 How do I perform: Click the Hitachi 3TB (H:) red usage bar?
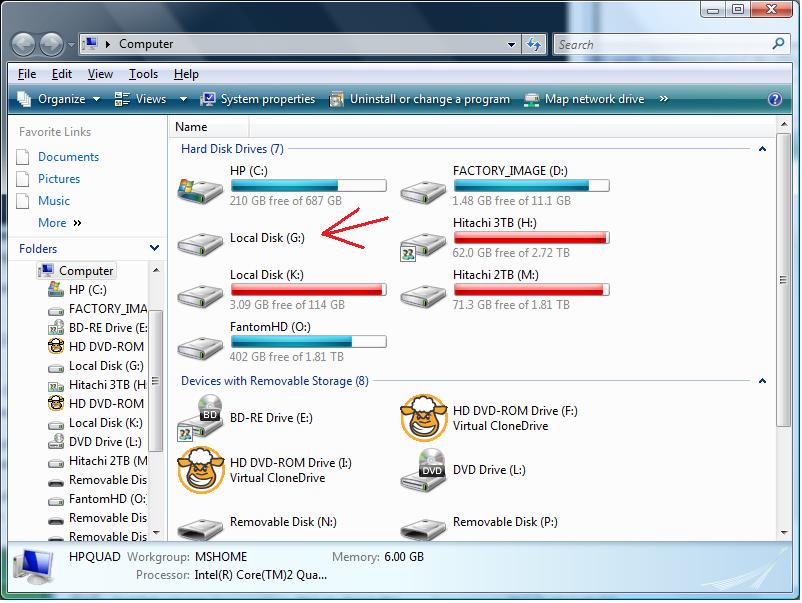tap(531, 237)
